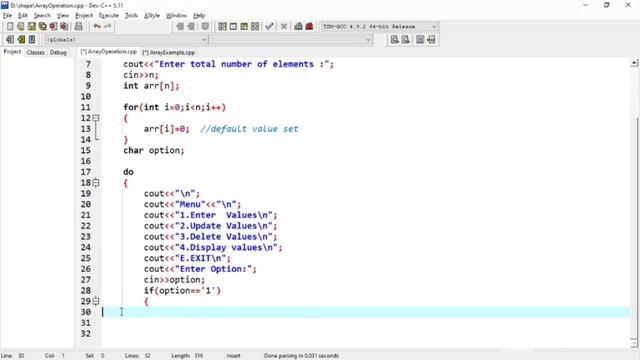Screen dimensions: 640x360
Task: Click the Open file toolbar icon
Action: 21,27
